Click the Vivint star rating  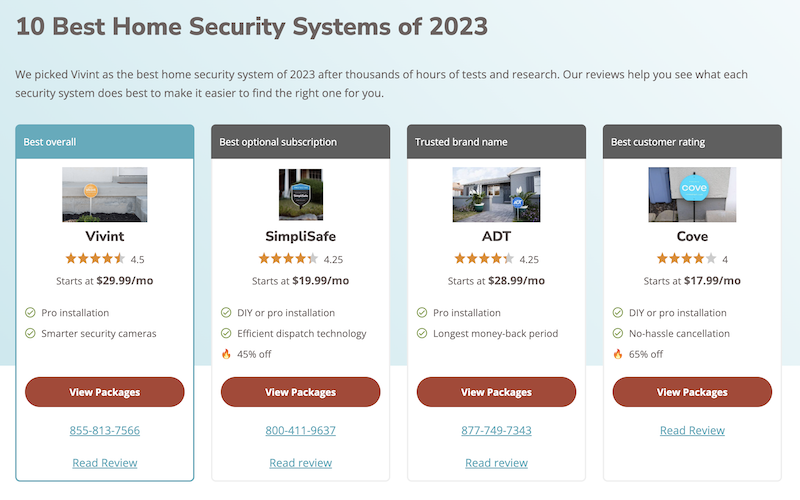point(96,259)
